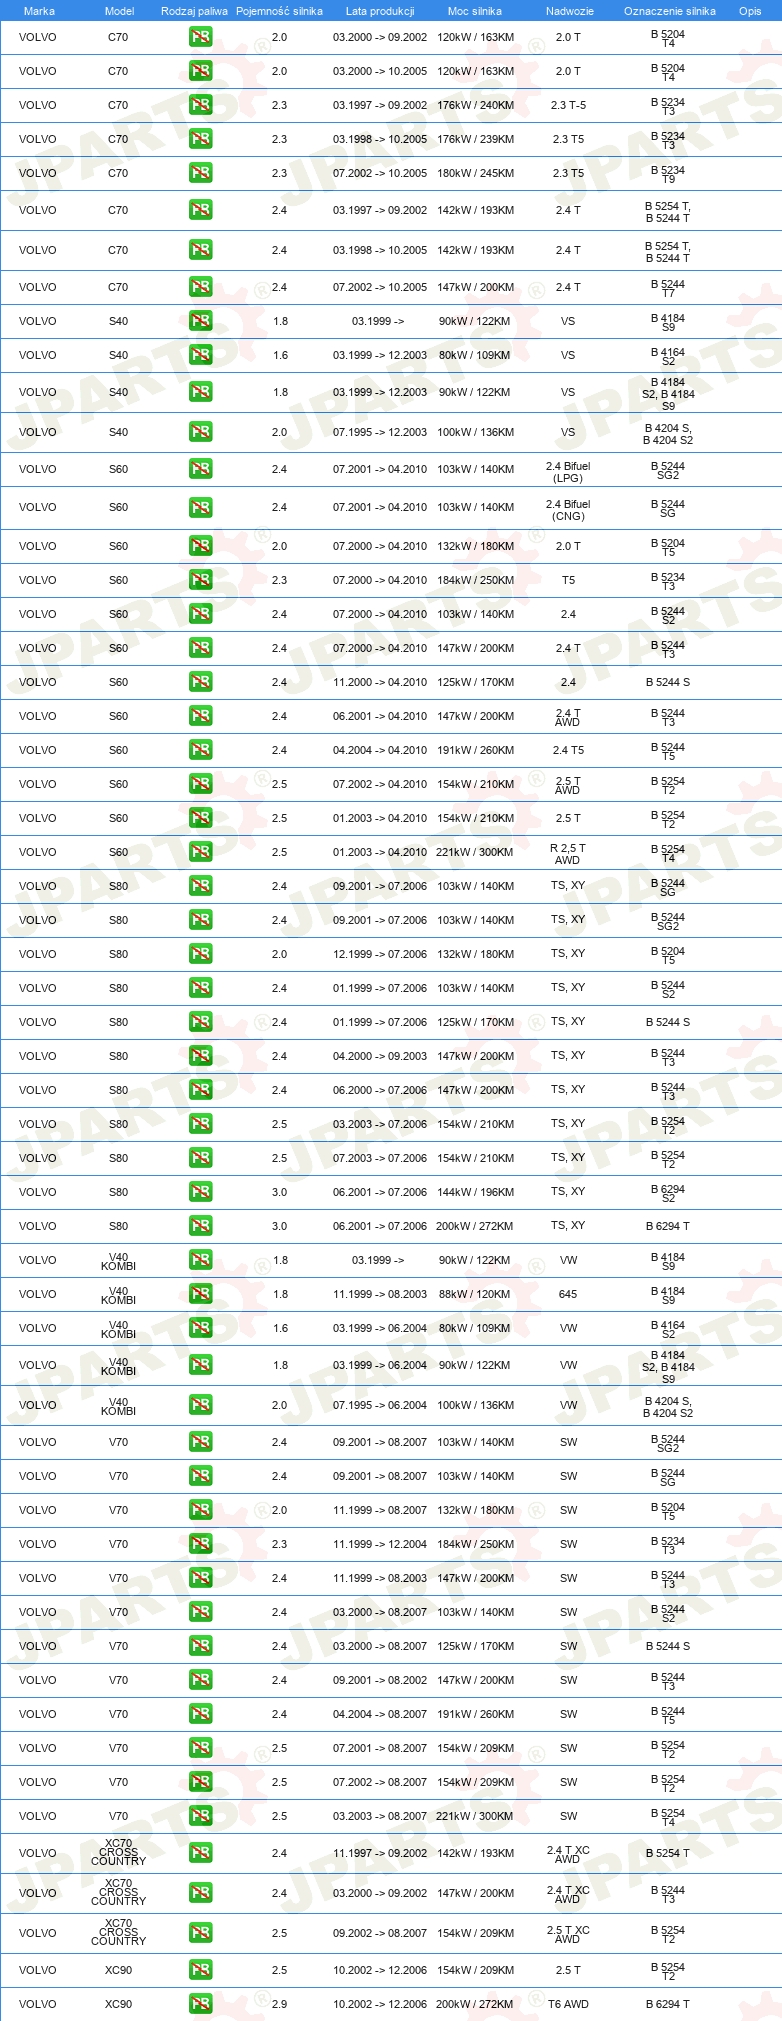Click the Marka column header
The height and width of the screenshot is (2021, 782).
(39, 11)
